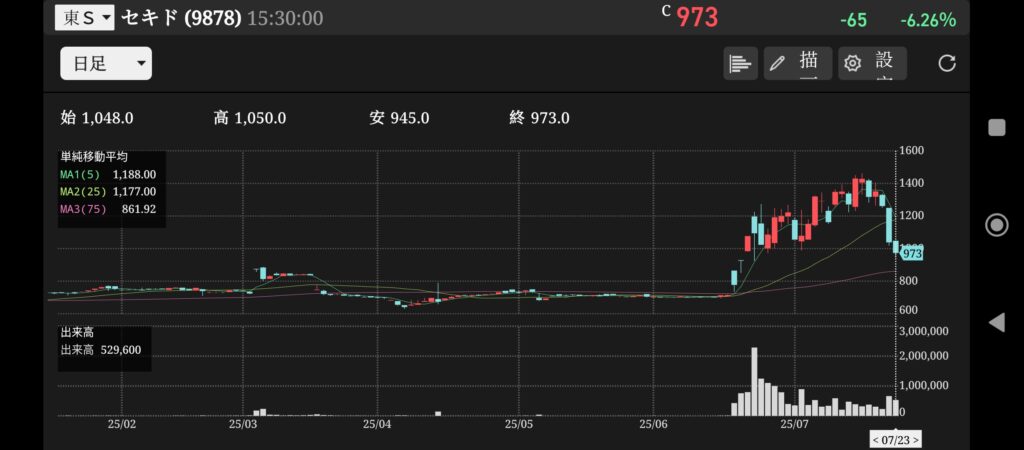Open the 東S market dropdown
The width and height of the screenshot is (1024, 450).
pyautogui.click(x=84, y=17)
